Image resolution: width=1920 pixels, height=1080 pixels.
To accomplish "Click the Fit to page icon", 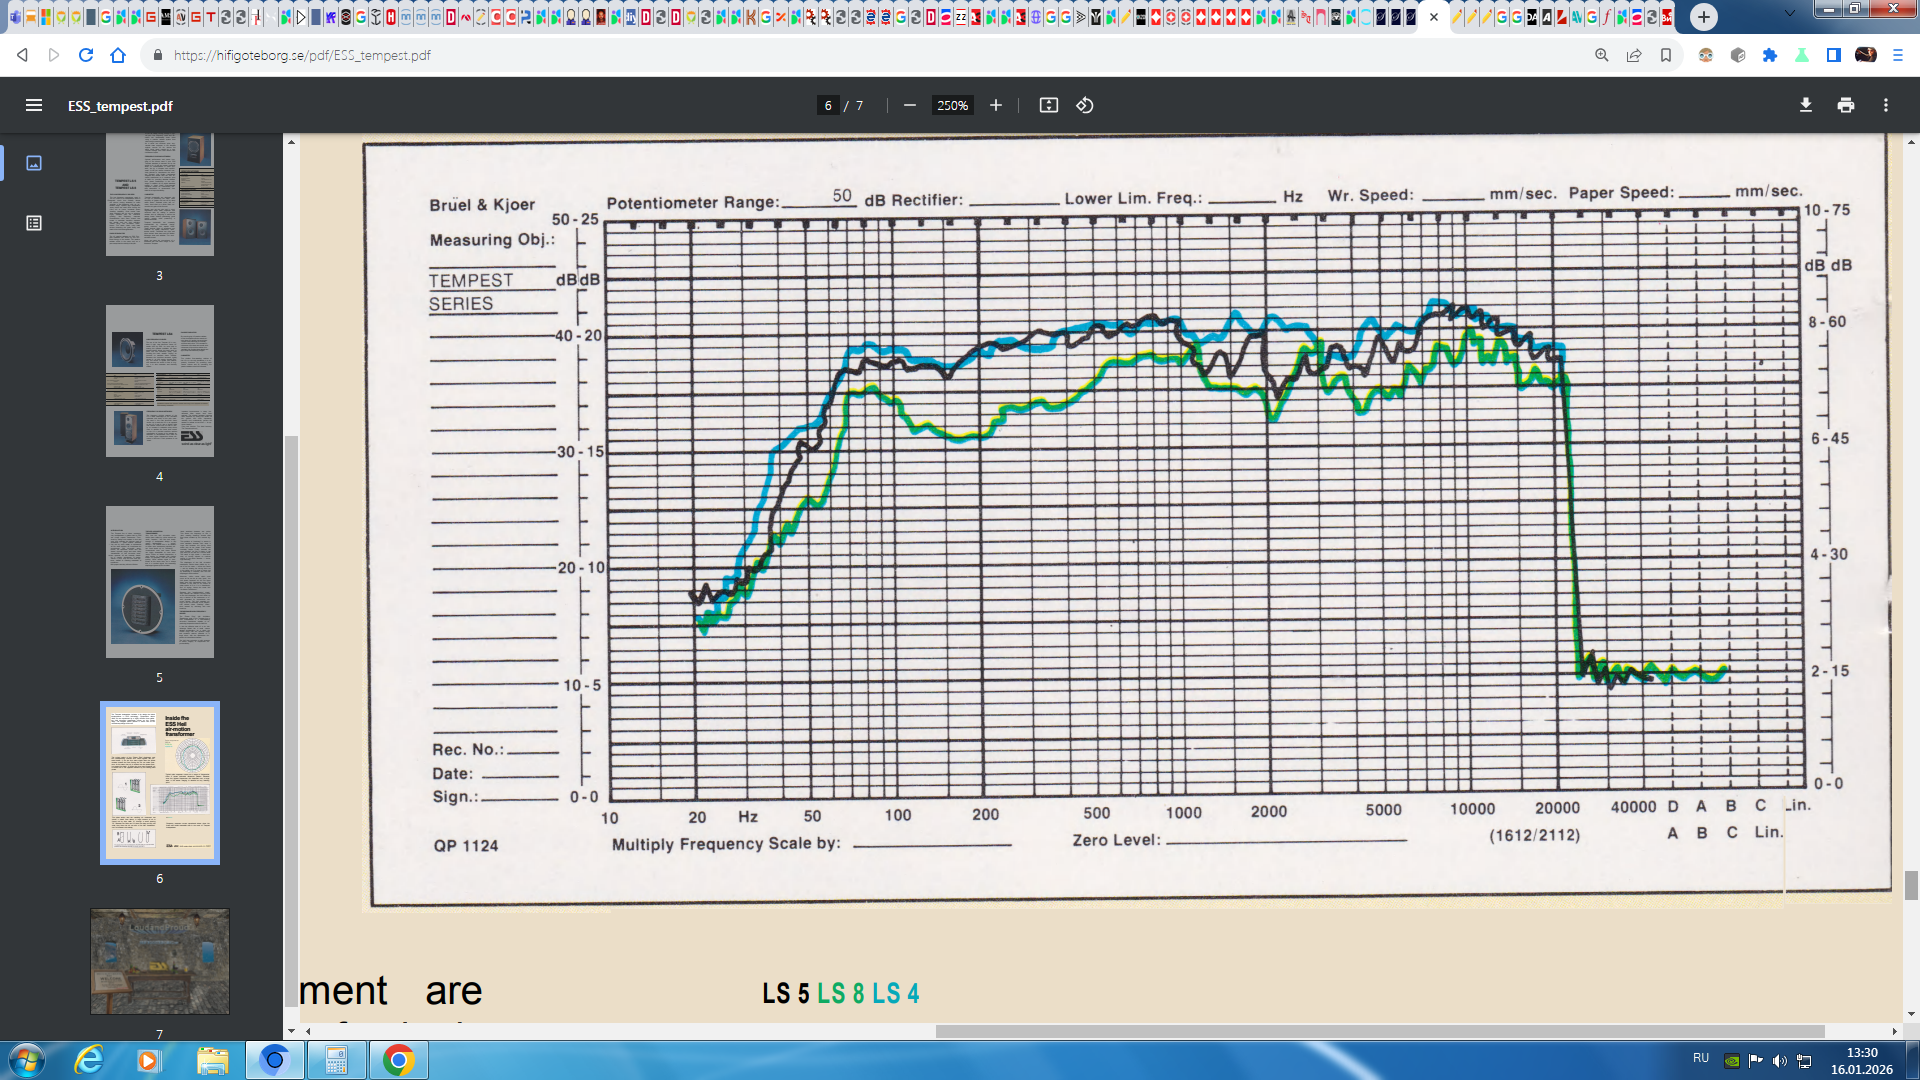I will tap(1048, 105).
